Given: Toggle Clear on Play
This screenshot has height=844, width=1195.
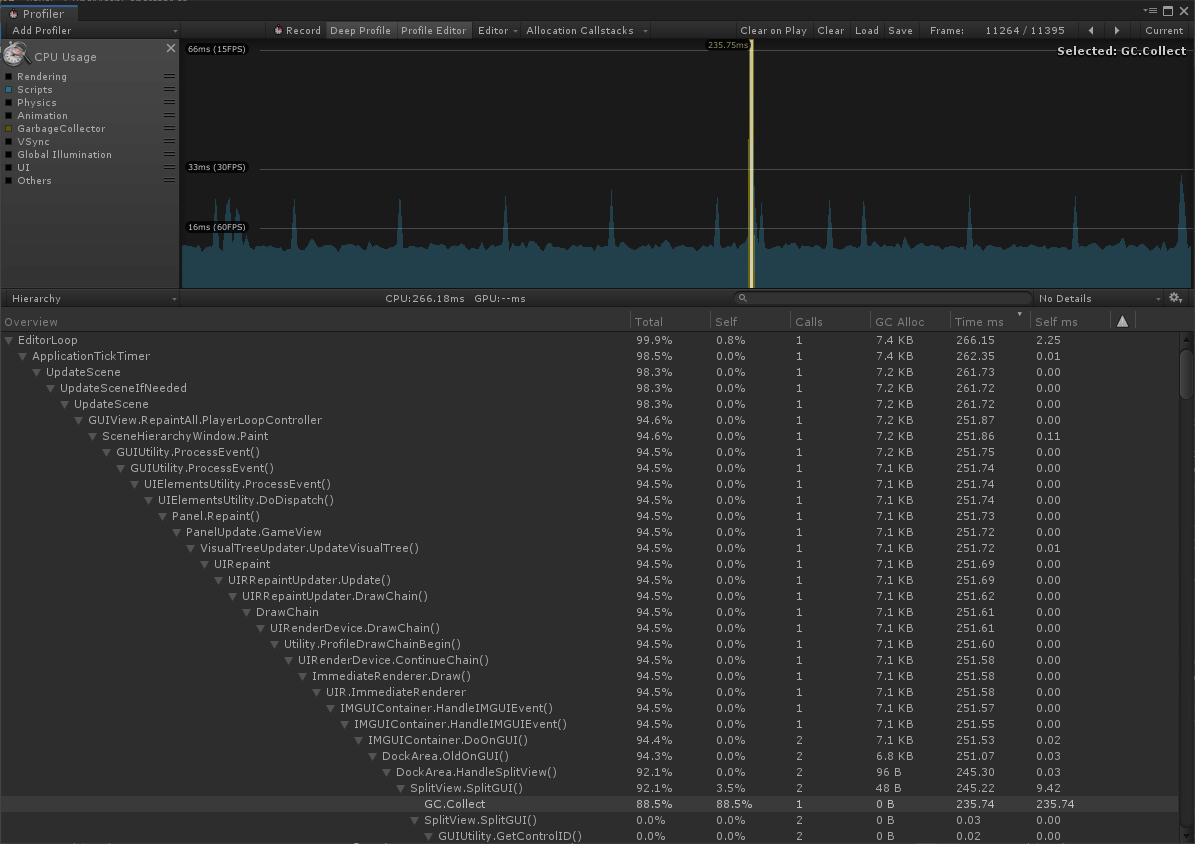Looking at the screenshot, I should pos(773,30).
